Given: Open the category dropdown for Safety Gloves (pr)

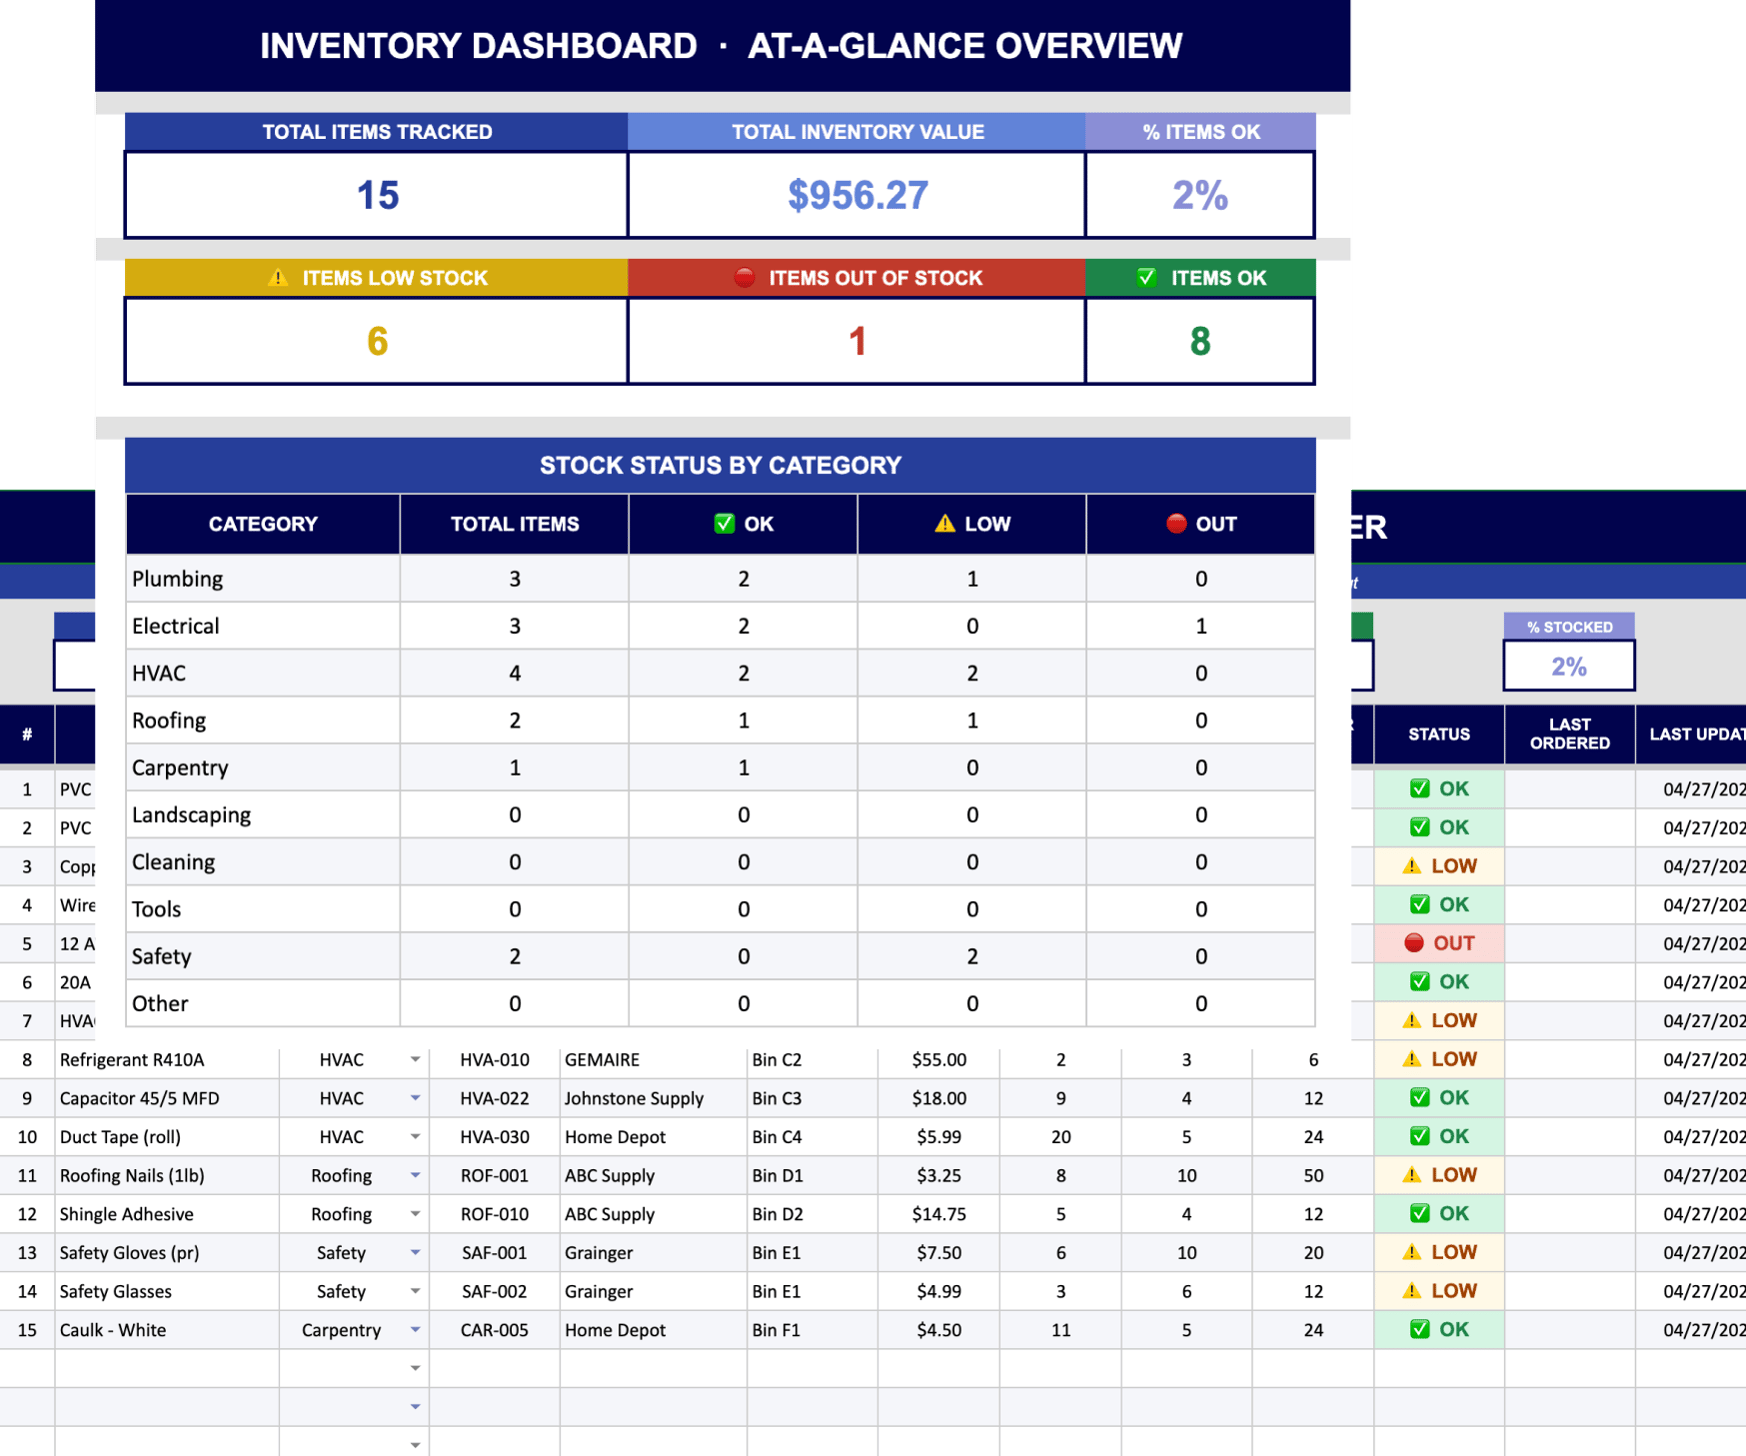Looking at the screenshot, I should tap(415, 1252).
